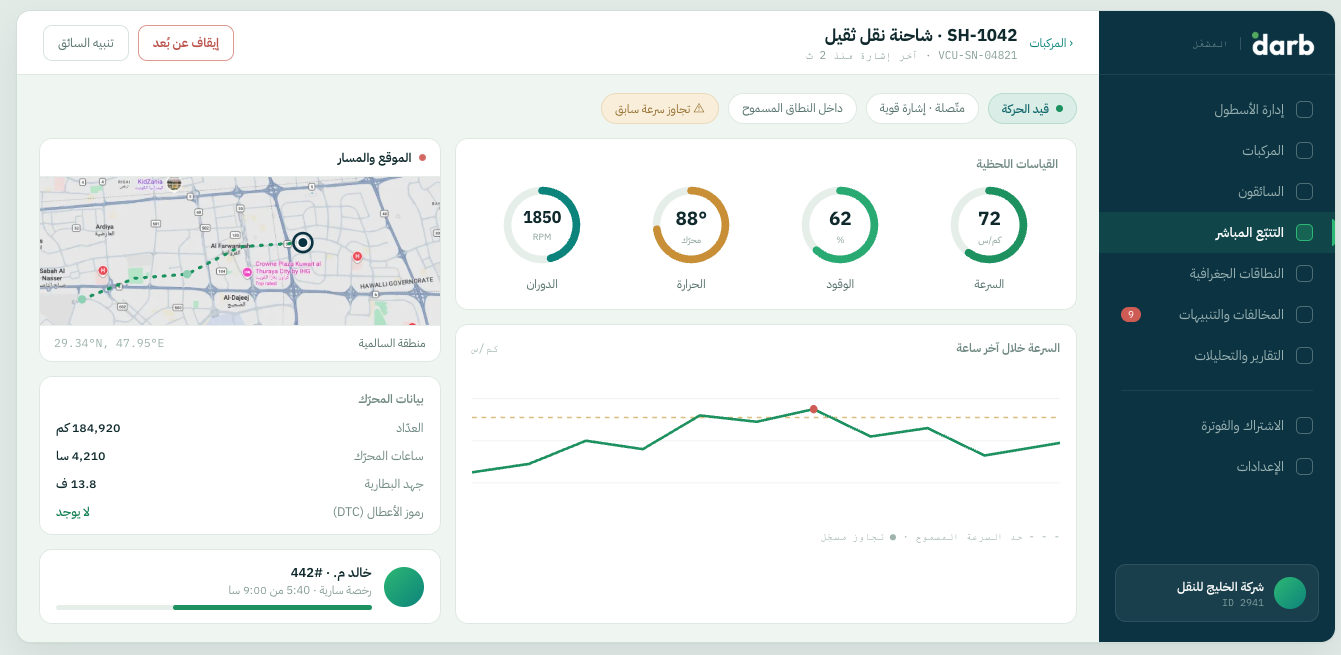
Task: Click the SH-1042 · شاحنة نقل ثقيل title
Action: (x=921, y=35)
